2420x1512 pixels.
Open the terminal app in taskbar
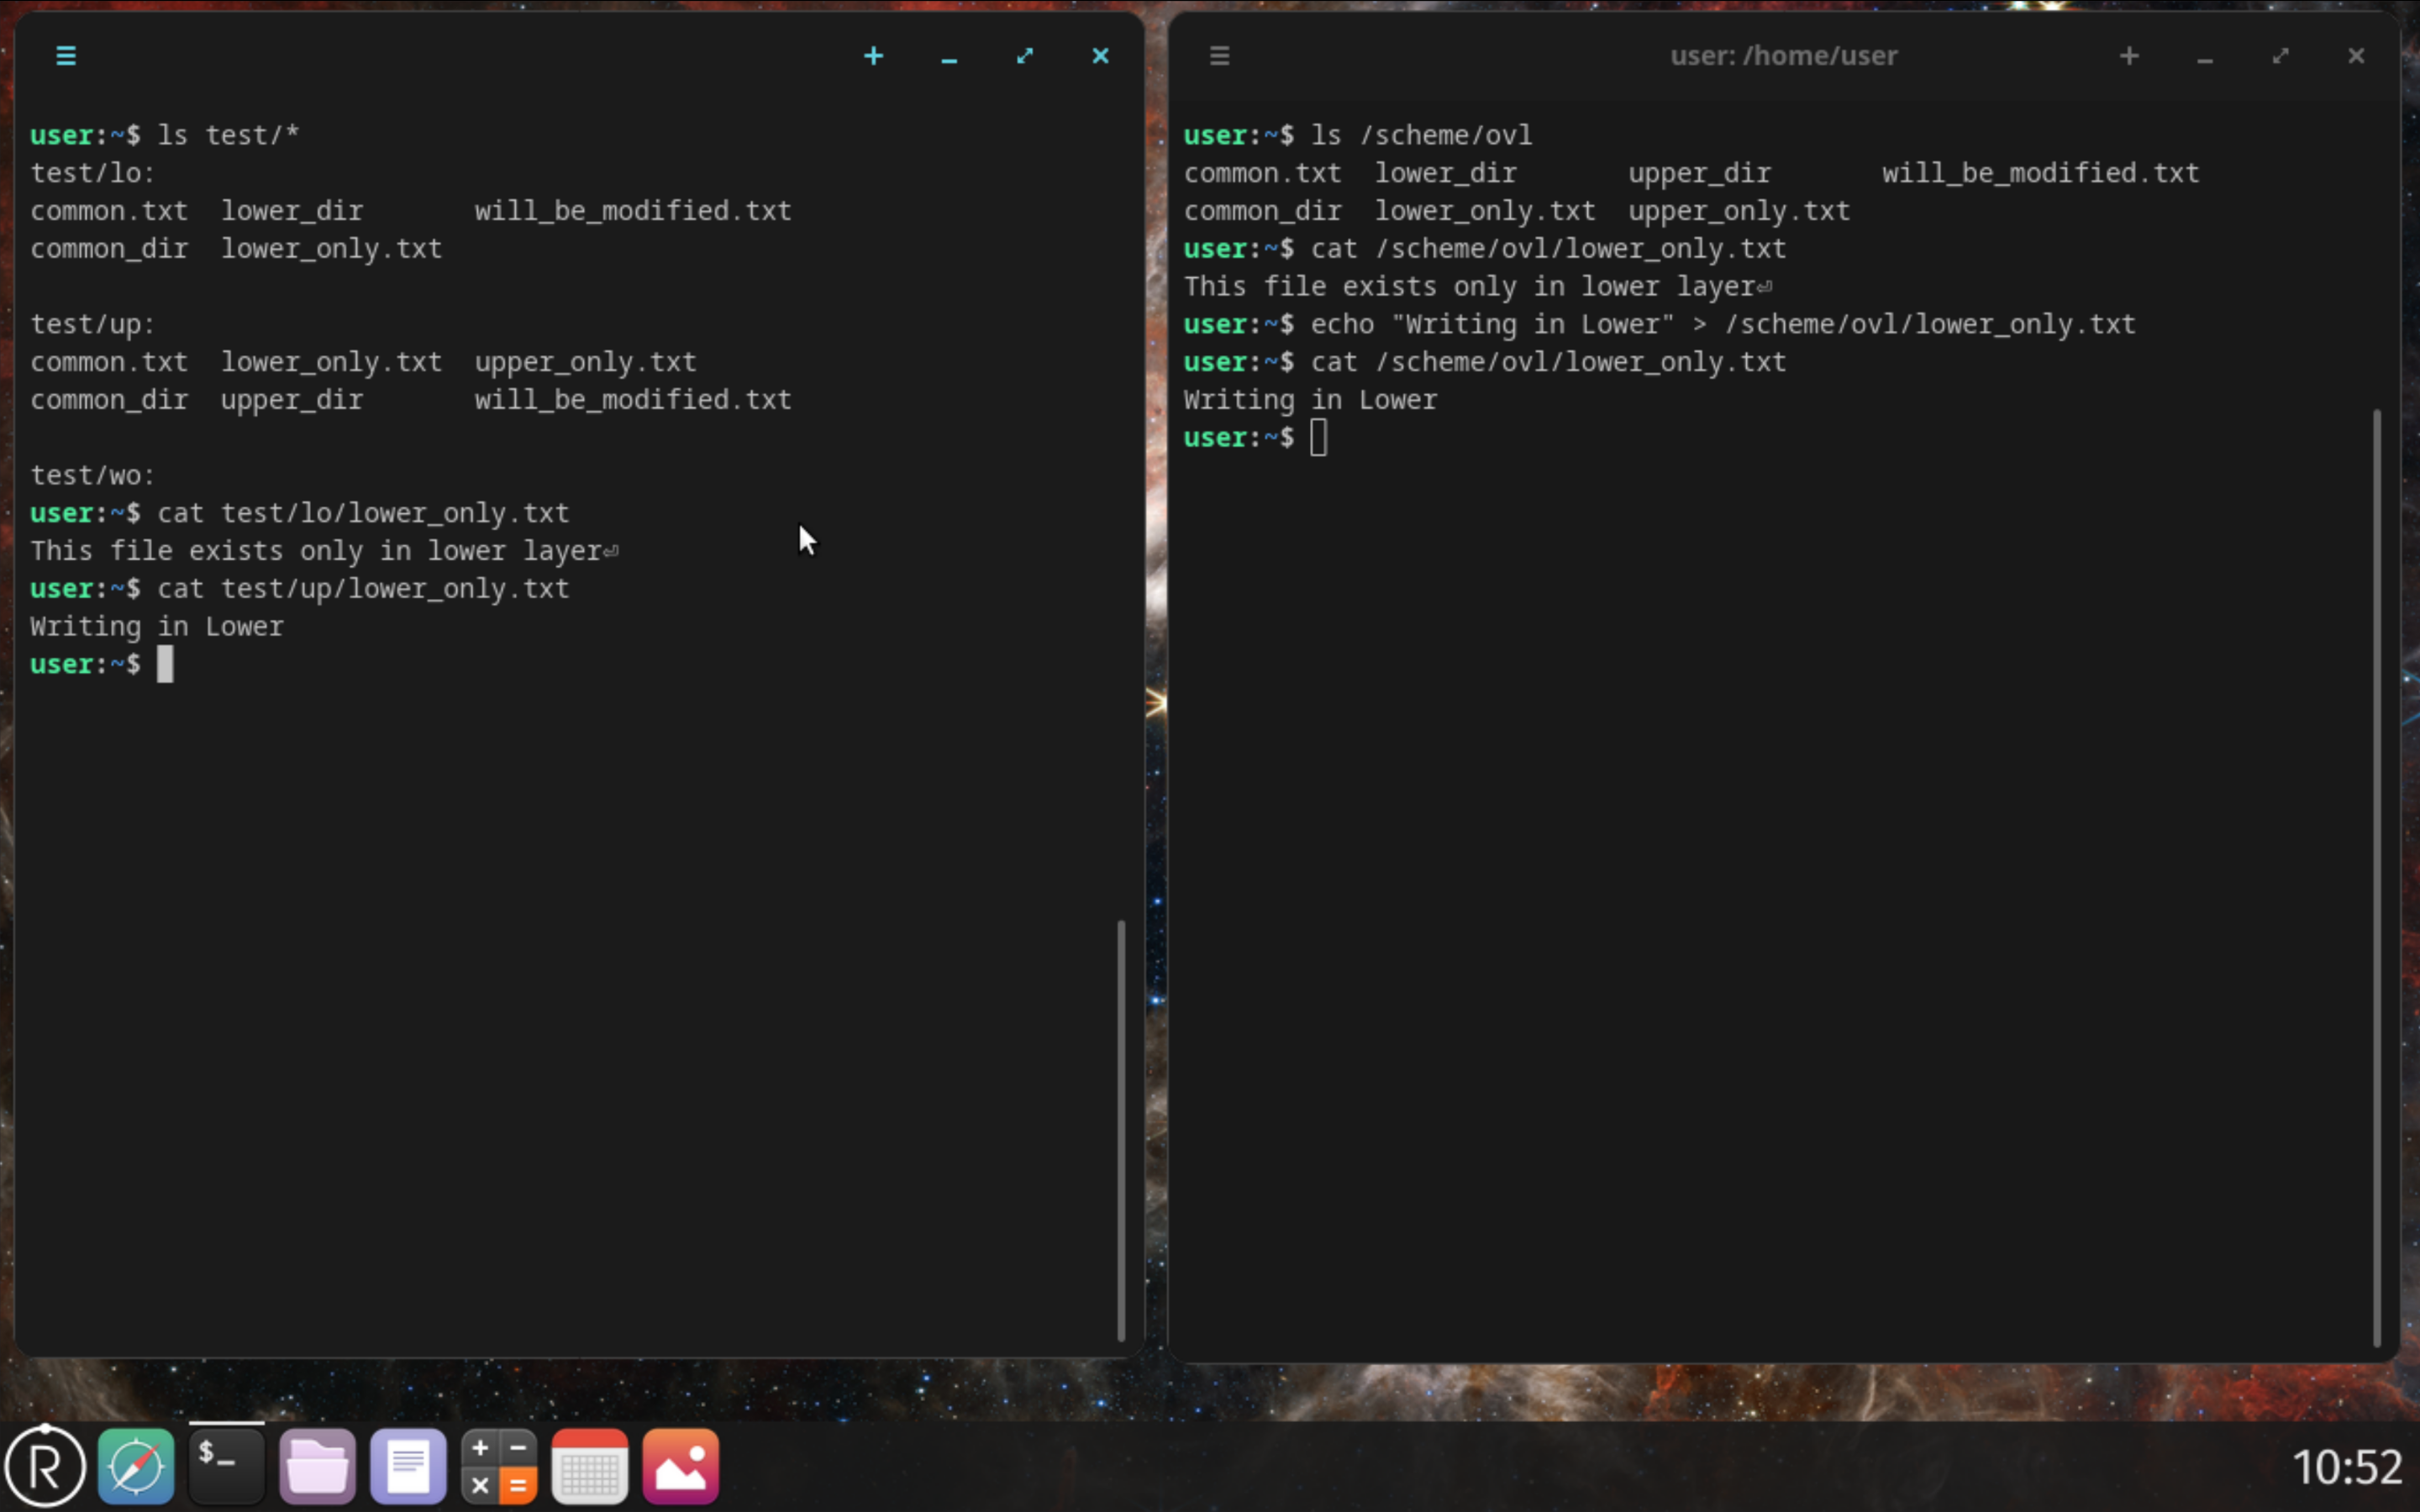pos(227,1466)
